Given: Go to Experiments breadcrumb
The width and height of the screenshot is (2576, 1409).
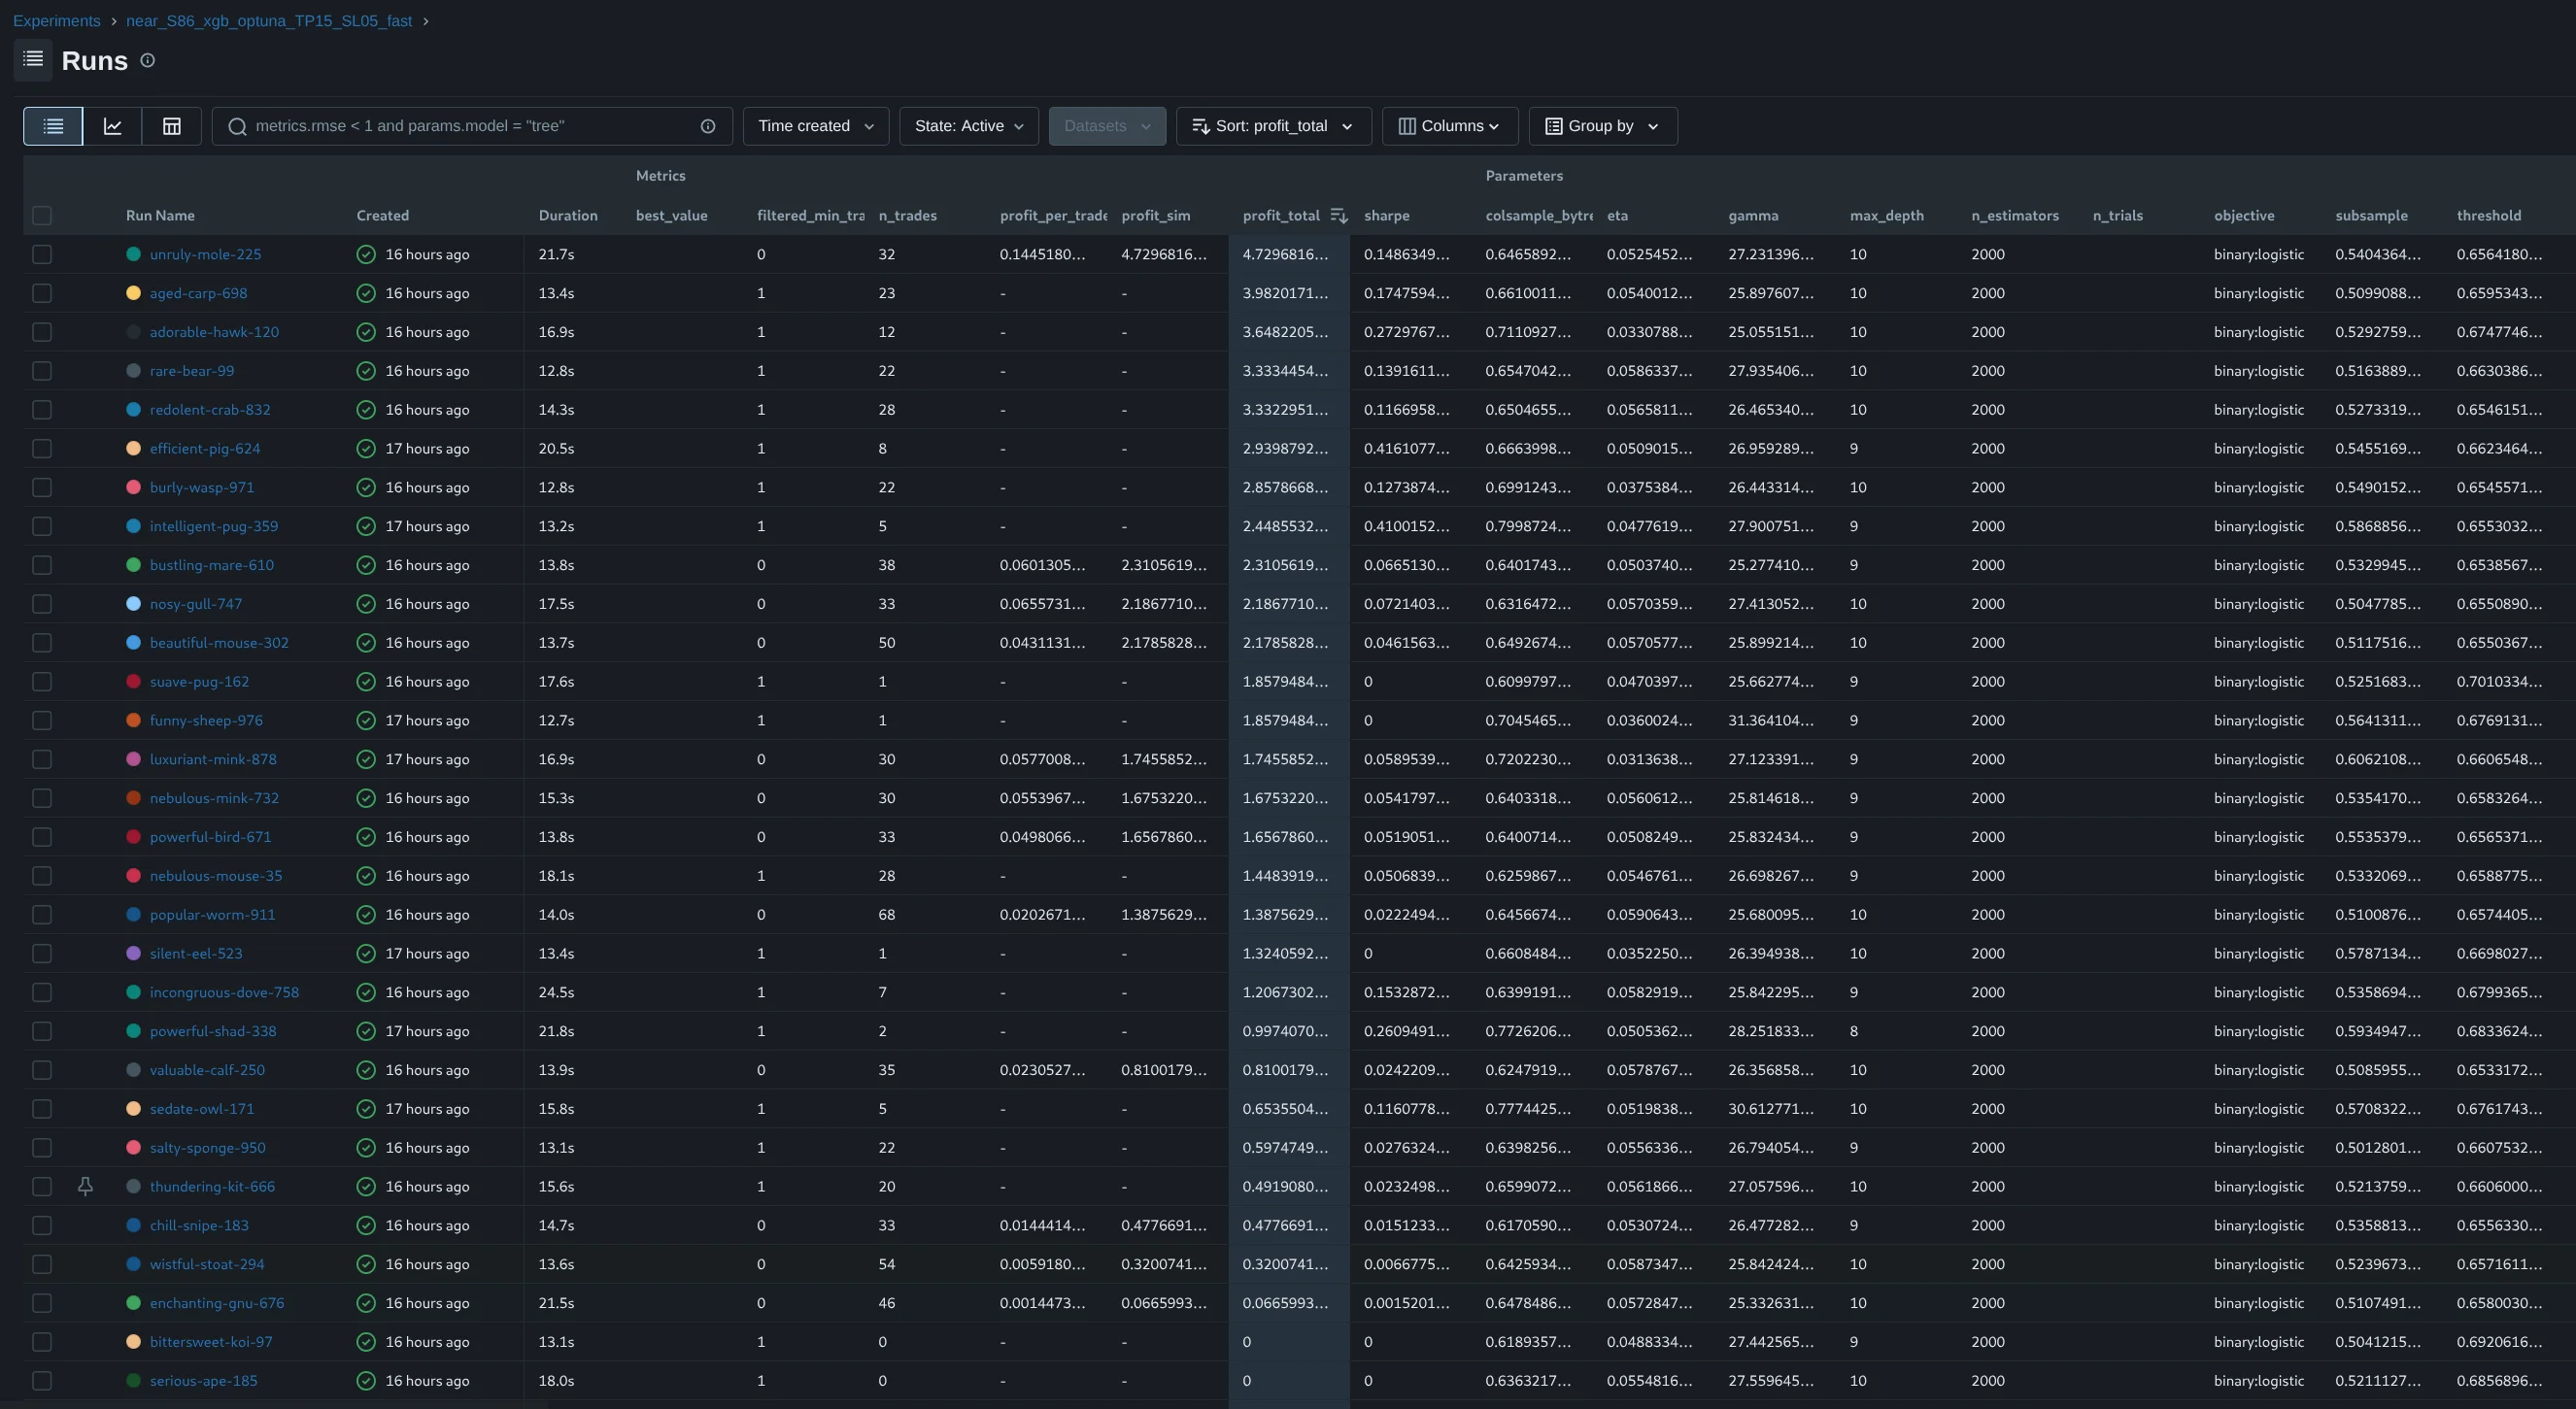Looking at the screenshot, I should (57, 21).
